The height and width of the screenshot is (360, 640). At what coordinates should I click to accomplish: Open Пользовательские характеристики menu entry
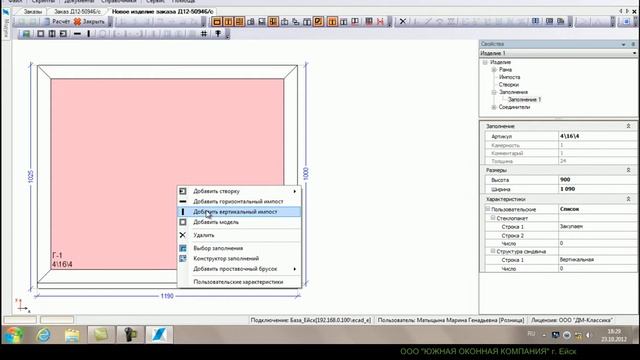239,282
